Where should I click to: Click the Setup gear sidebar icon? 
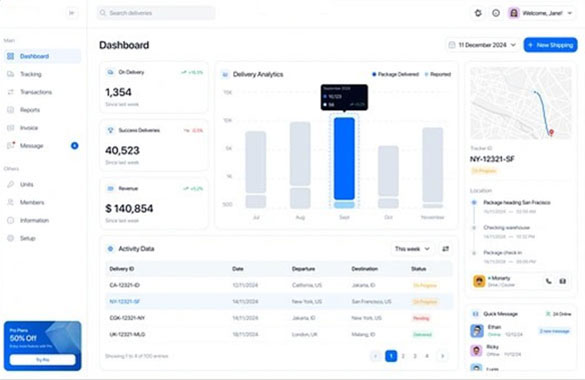(x=10, y=238)
